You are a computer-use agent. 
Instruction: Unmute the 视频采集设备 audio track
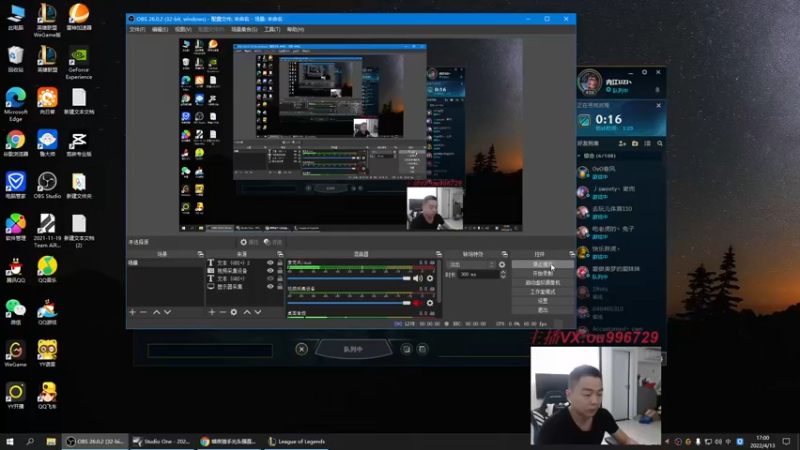[418, 303]
